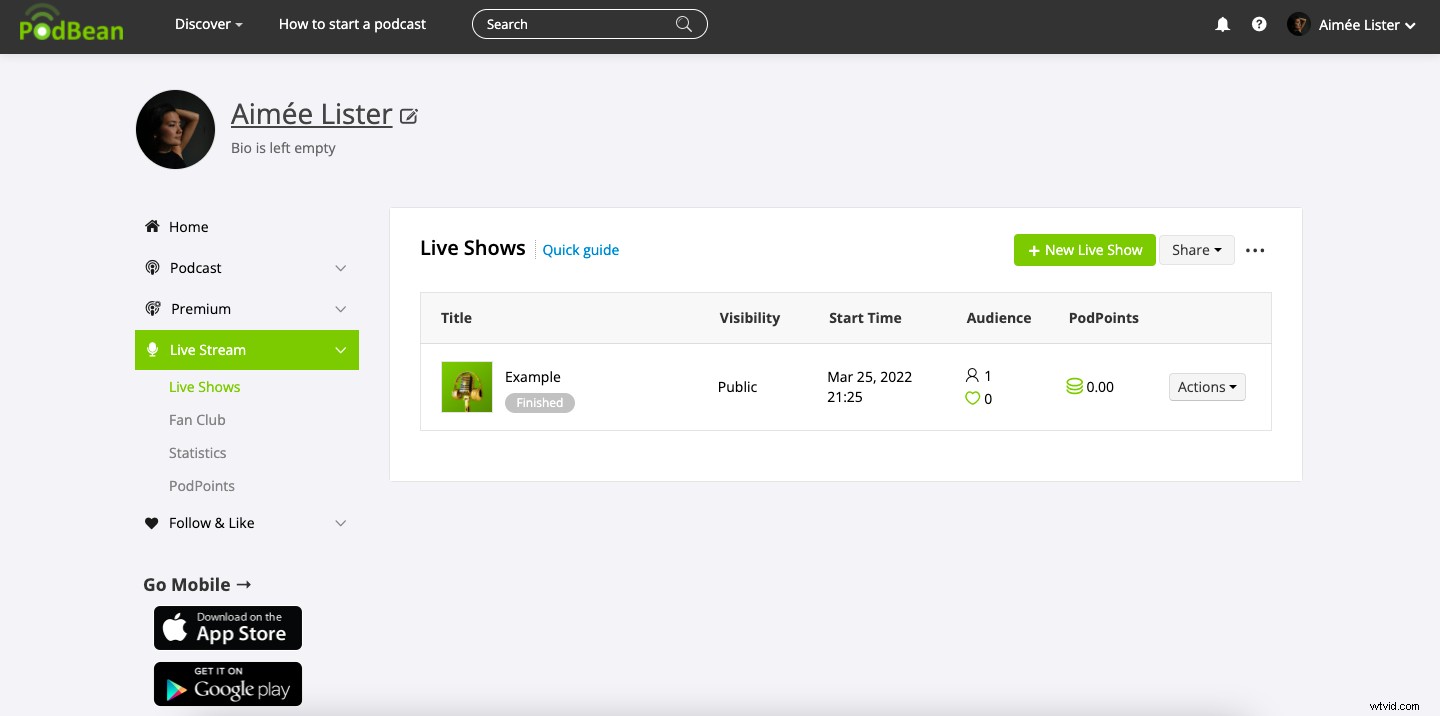This screenshot has width=1440, height=716.
Task: Click the heart icon beside Follow & Like
Action: click(x=151, y=522)
